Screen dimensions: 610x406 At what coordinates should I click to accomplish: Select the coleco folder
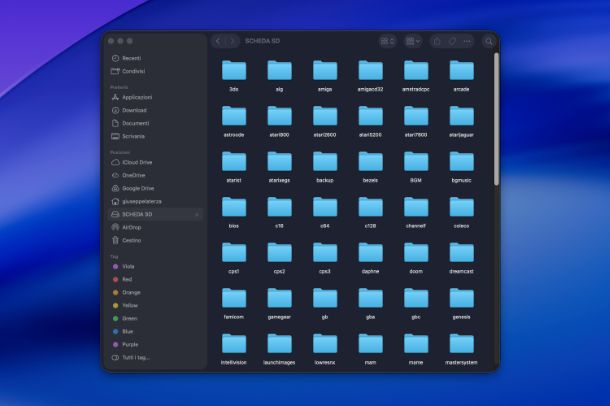pyautogui.click(x=461, y=212)
